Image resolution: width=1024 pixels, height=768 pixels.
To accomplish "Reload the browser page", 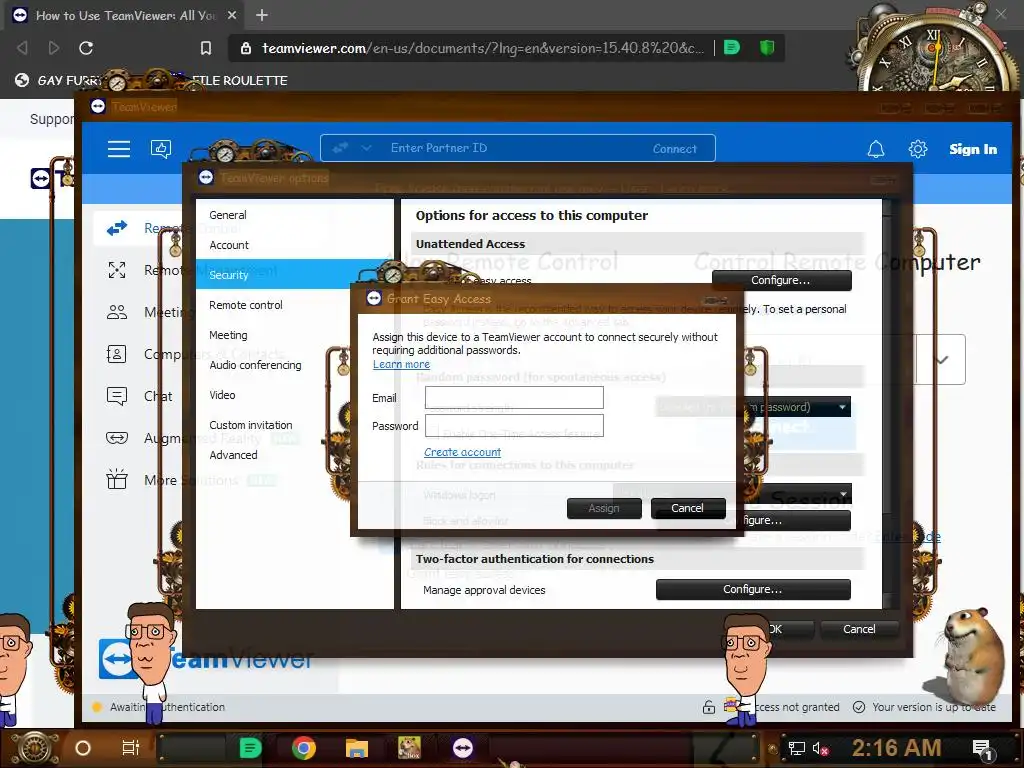I will point(86,48).
